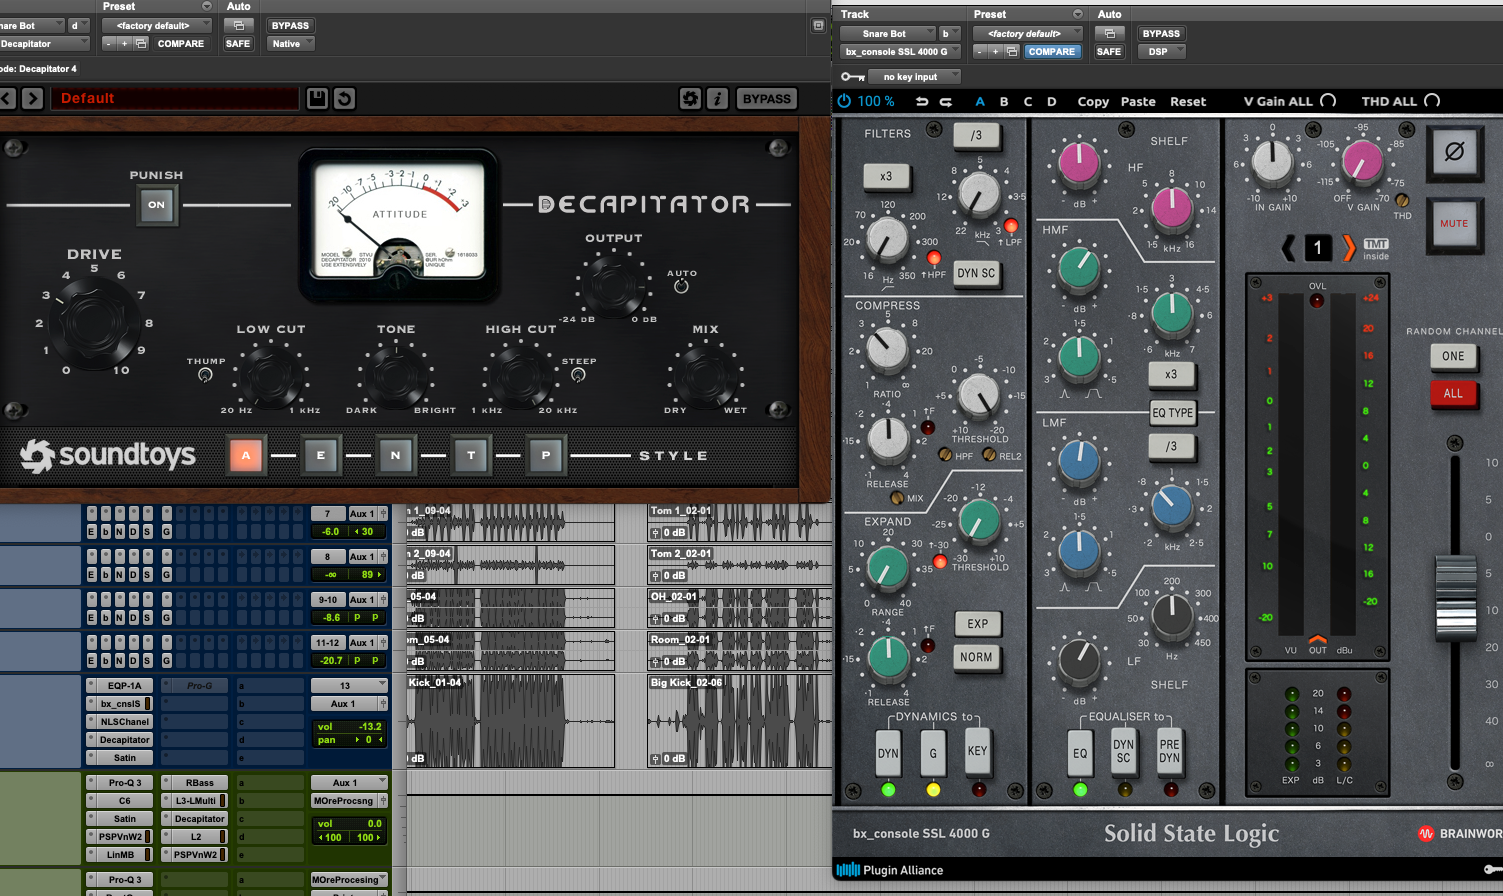Select Decapitator style E
Screen dimensions: 1503x896
(321, 455)
